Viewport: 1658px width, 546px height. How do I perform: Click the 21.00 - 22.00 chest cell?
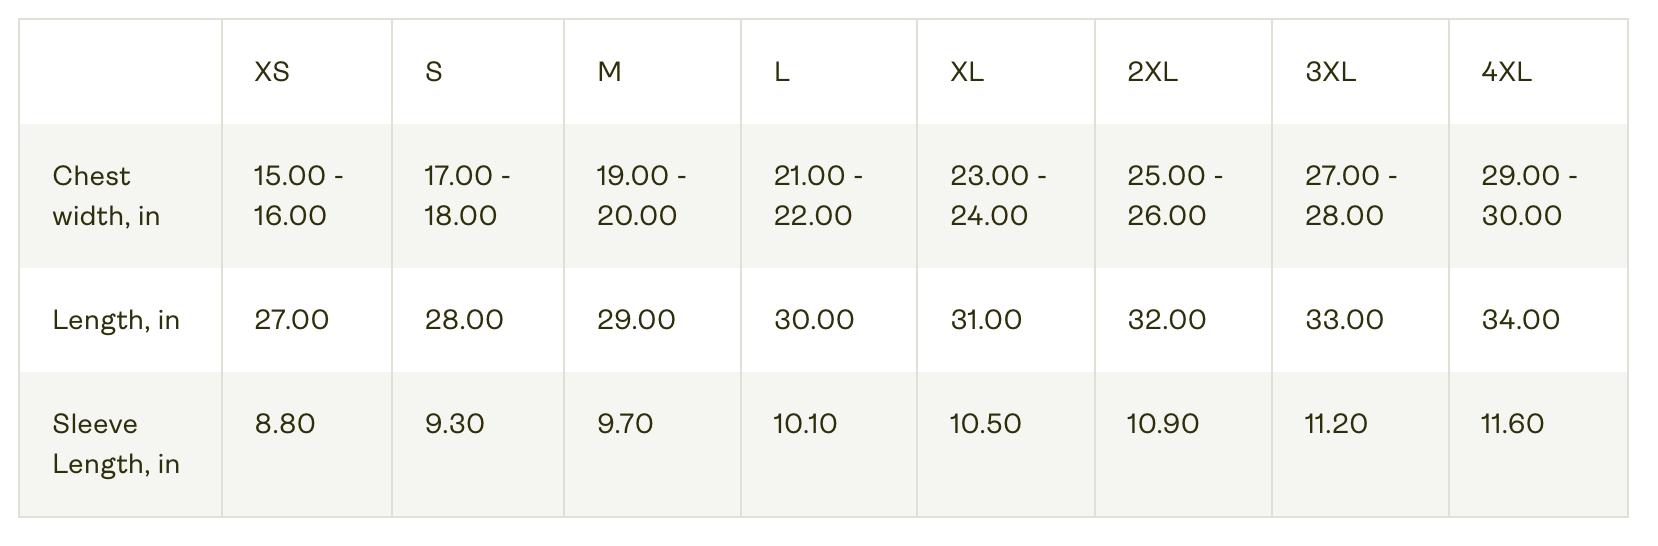tap(819, 196)
